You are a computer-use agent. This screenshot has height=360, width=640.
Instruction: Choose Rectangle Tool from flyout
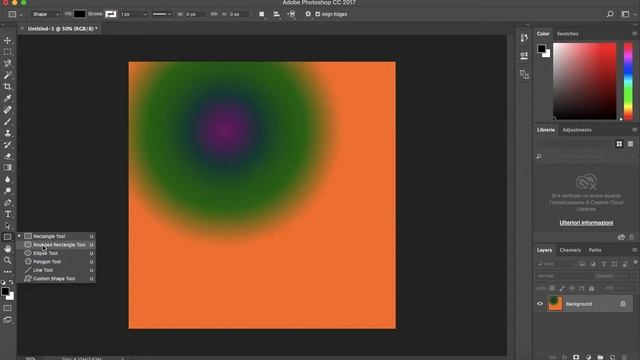click(56, 236)
